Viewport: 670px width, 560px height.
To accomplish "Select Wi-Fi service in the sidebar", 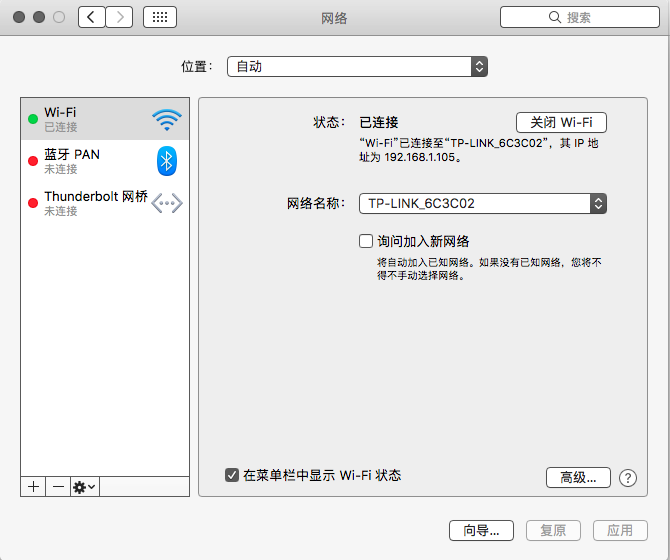I will [105, 119].
